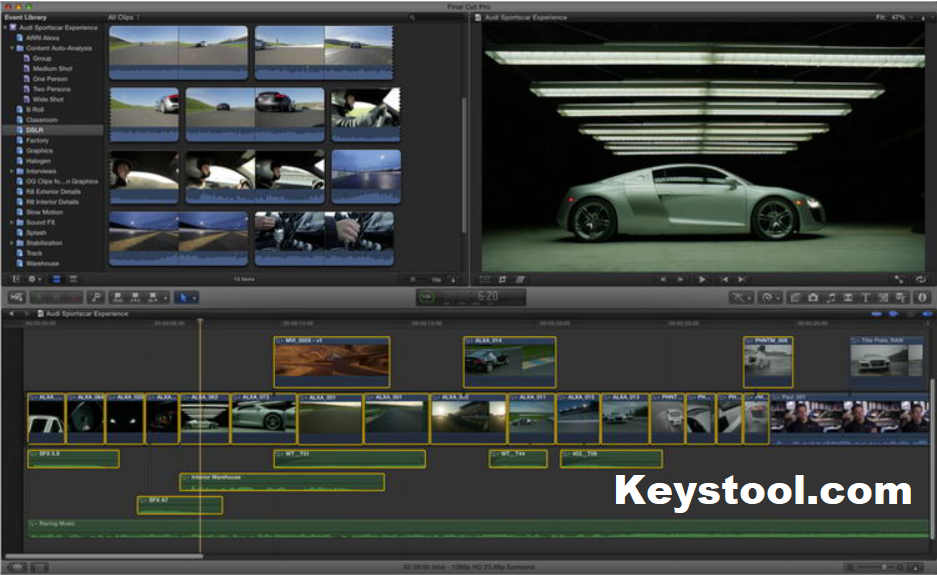Select the R8 Exterior Details collection
The width and height of the screenshot is (937, 575).
pyautogui.click(x=53, y=191)
